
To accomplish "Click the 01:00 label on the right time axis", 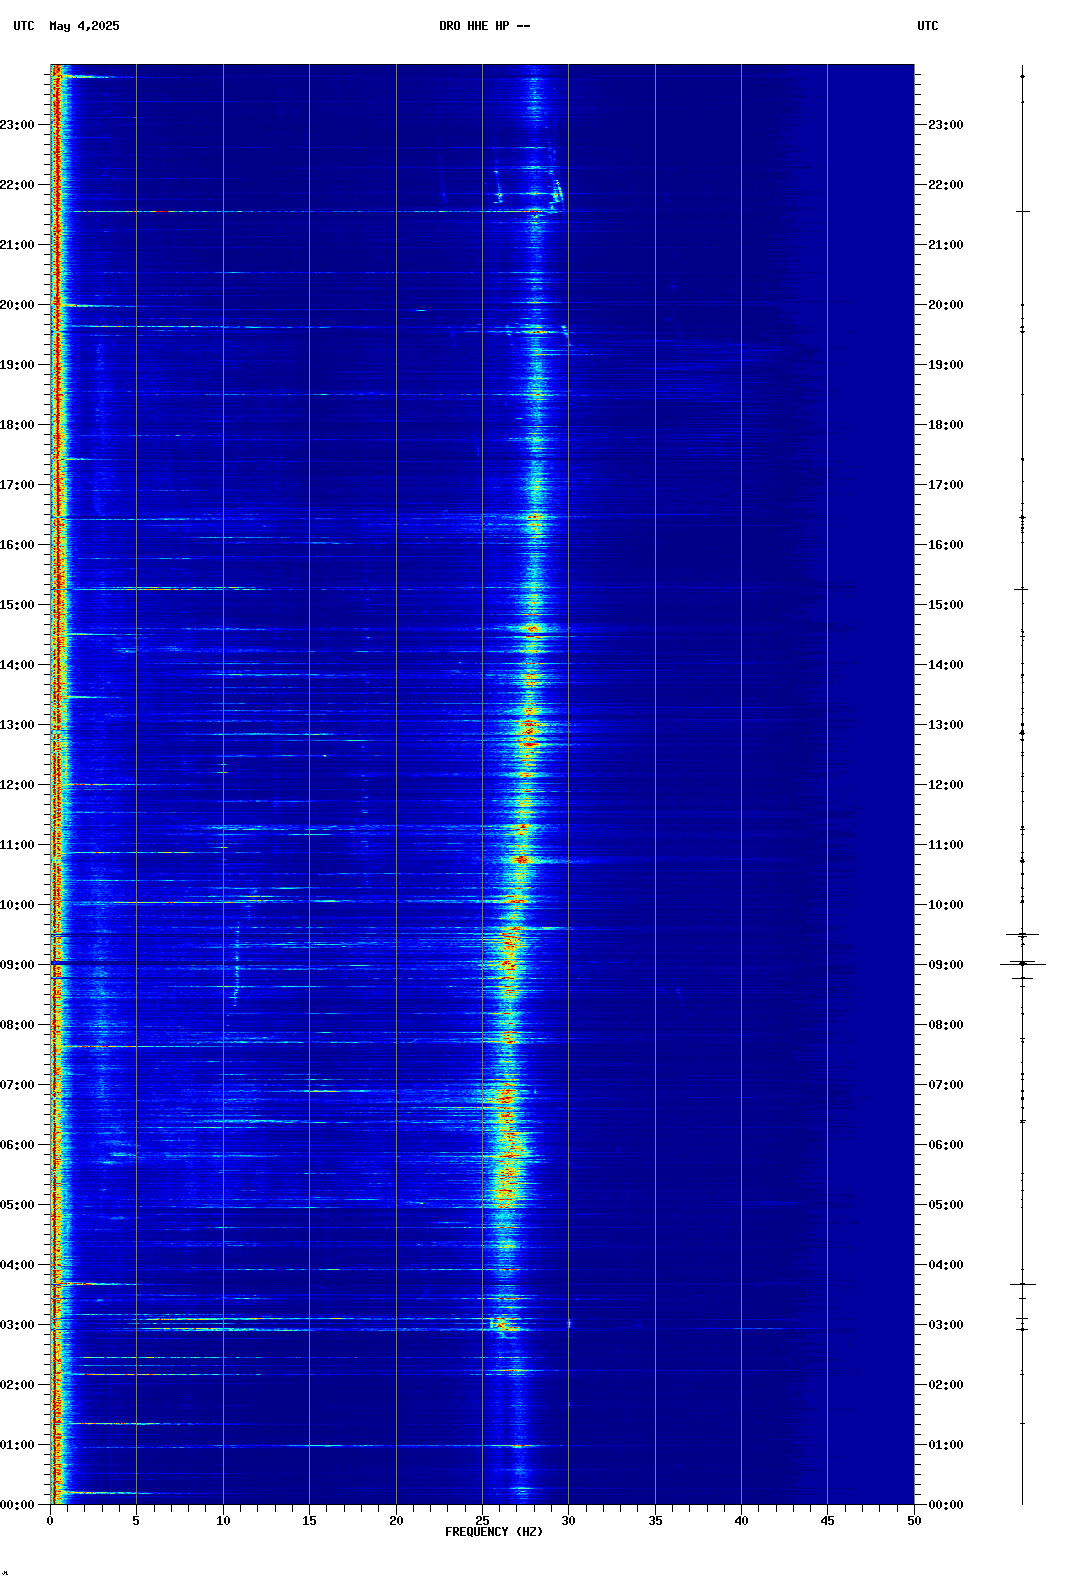I will [x=946, y=1445].
